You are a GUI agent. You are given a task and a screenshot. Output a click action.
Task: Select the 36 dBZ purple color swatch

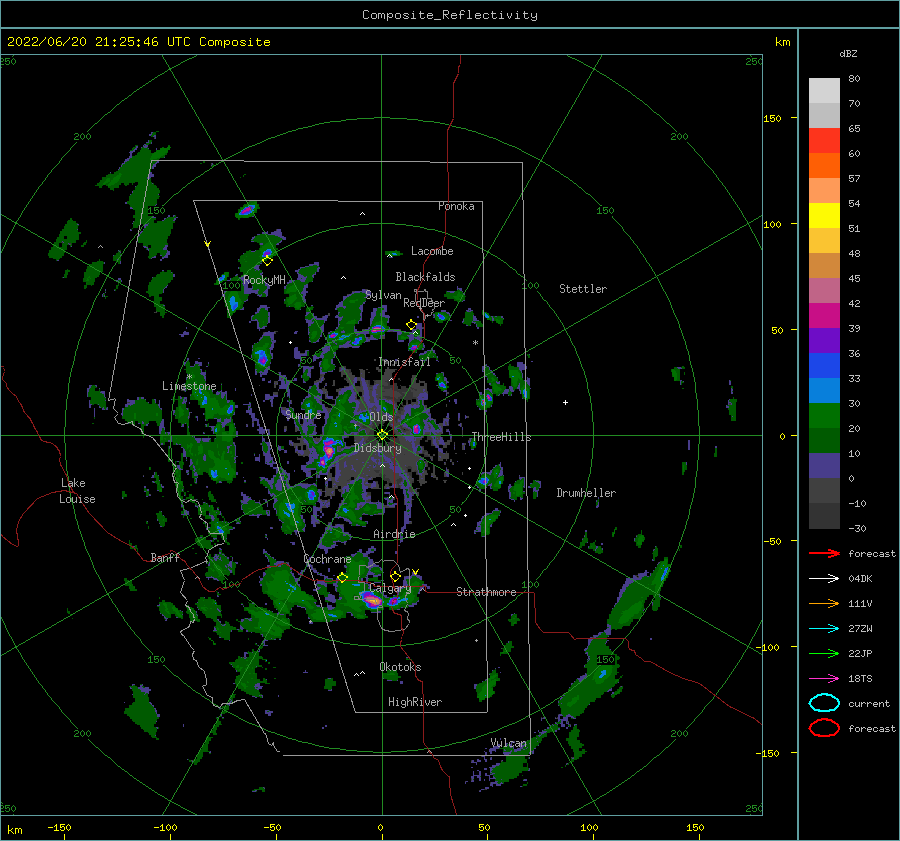click(x=824, y=340)
